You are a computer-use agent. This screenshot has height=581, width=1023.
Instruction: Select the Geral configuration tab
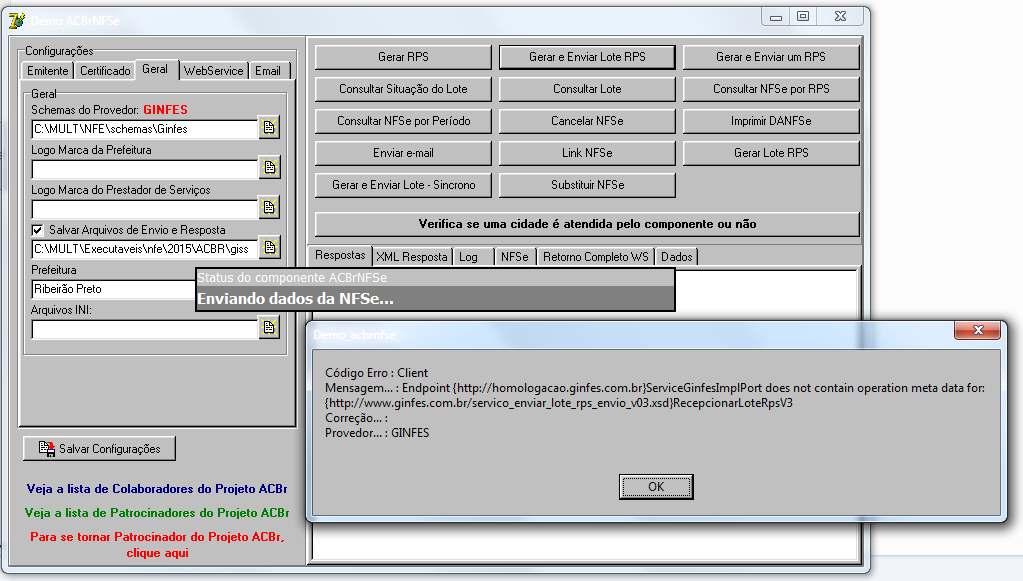[x=155, y=69]
